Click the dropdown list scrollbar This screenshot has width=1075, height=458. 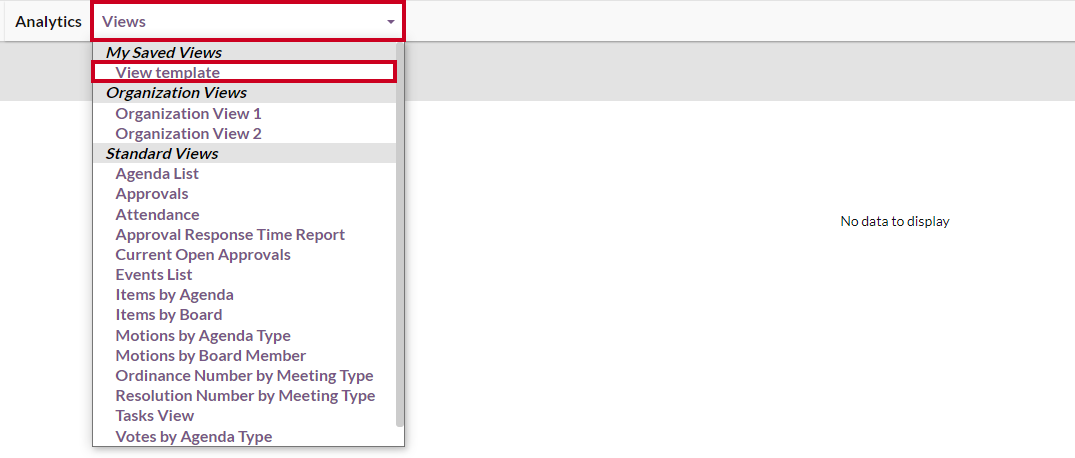400,234
